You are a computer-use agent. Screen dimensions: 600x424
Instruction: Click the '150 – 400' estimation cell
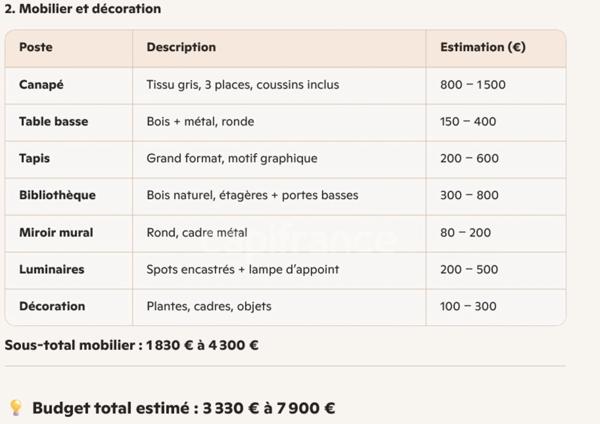tap(468, 122)
